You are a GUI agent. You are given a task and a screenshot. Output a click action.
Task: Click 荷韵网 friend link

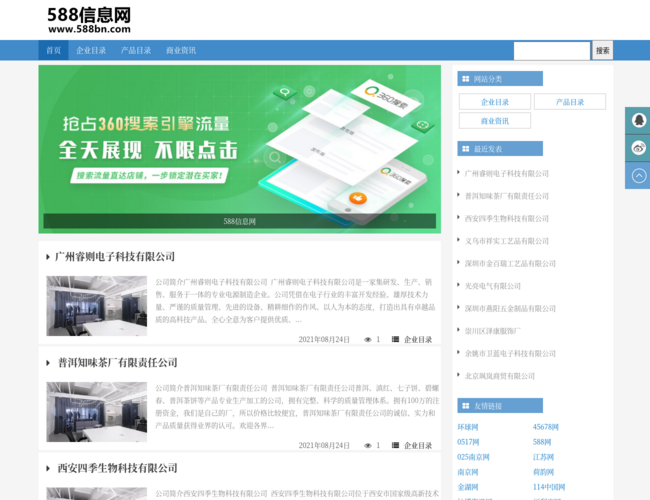click(543, 472)
